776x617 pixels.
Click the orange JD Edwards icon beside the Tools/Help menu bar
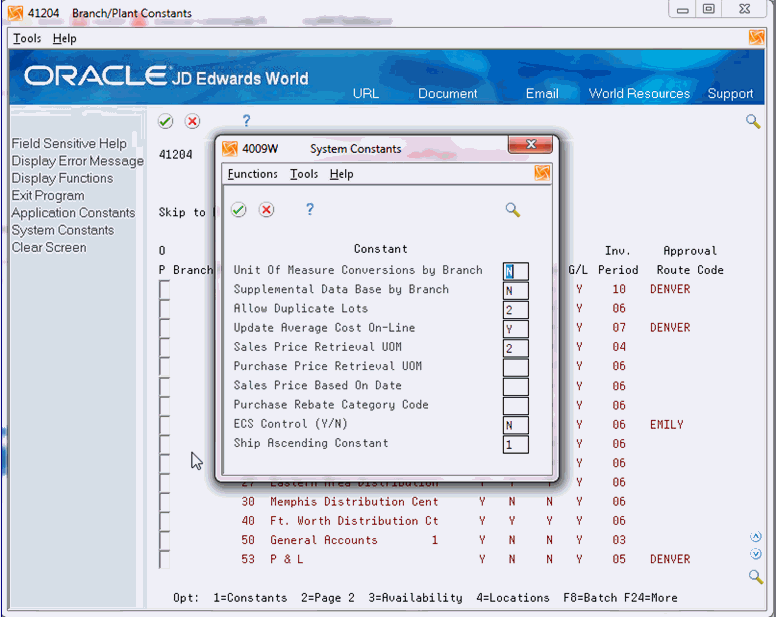(x=756, y=38)
